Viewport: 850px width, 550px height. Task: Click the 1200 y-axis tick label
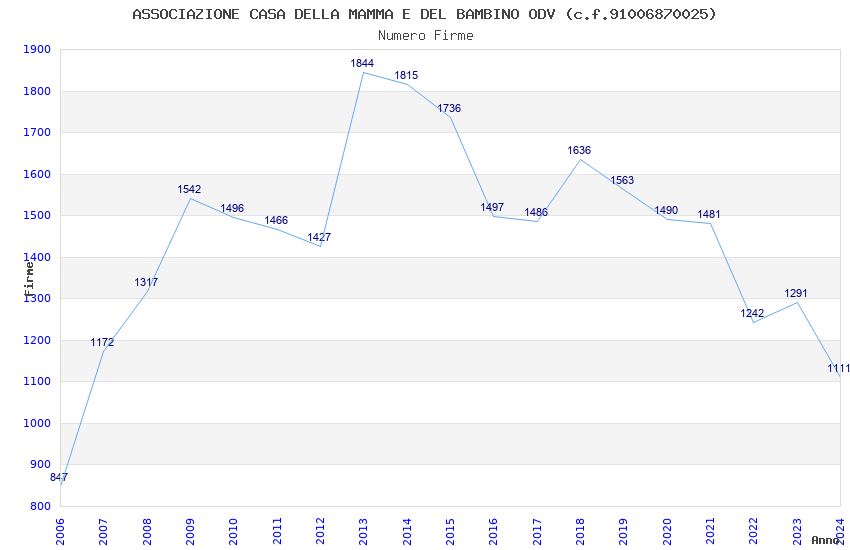pos(37,340)
